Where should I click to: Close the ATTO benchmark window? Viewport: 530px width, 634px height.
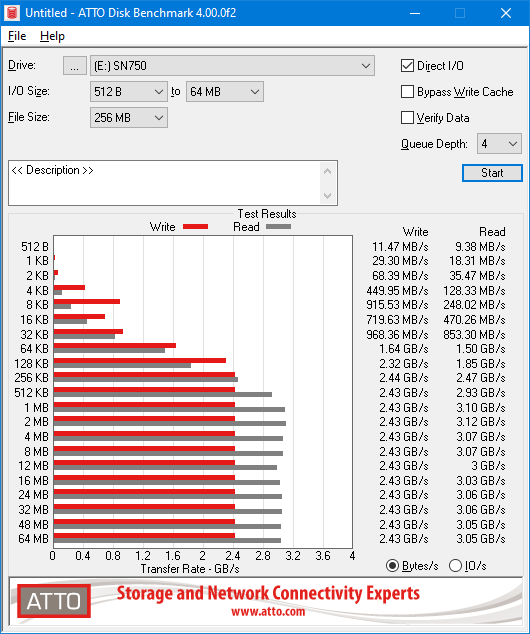pyautogui.click(x=506, y=13)
